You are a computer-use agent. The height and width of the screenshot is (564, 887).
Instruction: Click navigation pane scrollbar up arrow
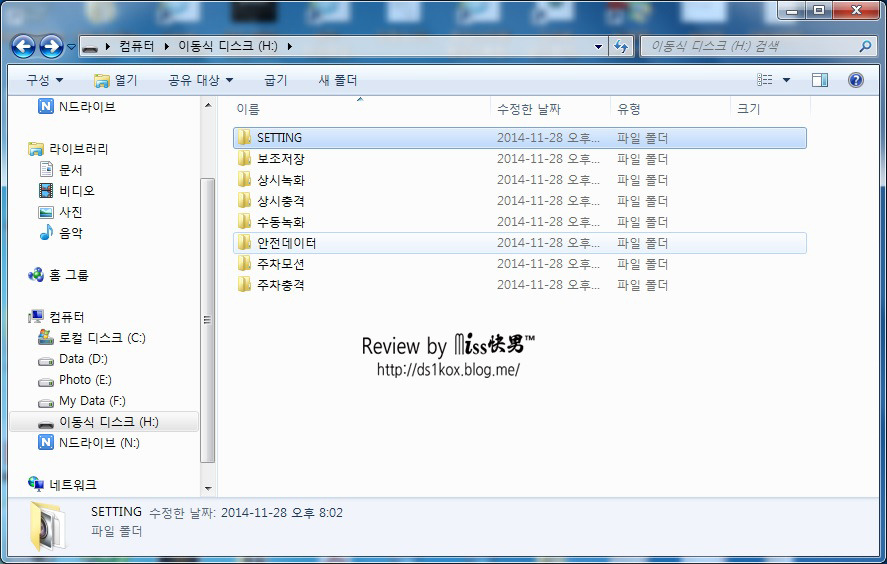pyautogui.click(x=208, y=106)
